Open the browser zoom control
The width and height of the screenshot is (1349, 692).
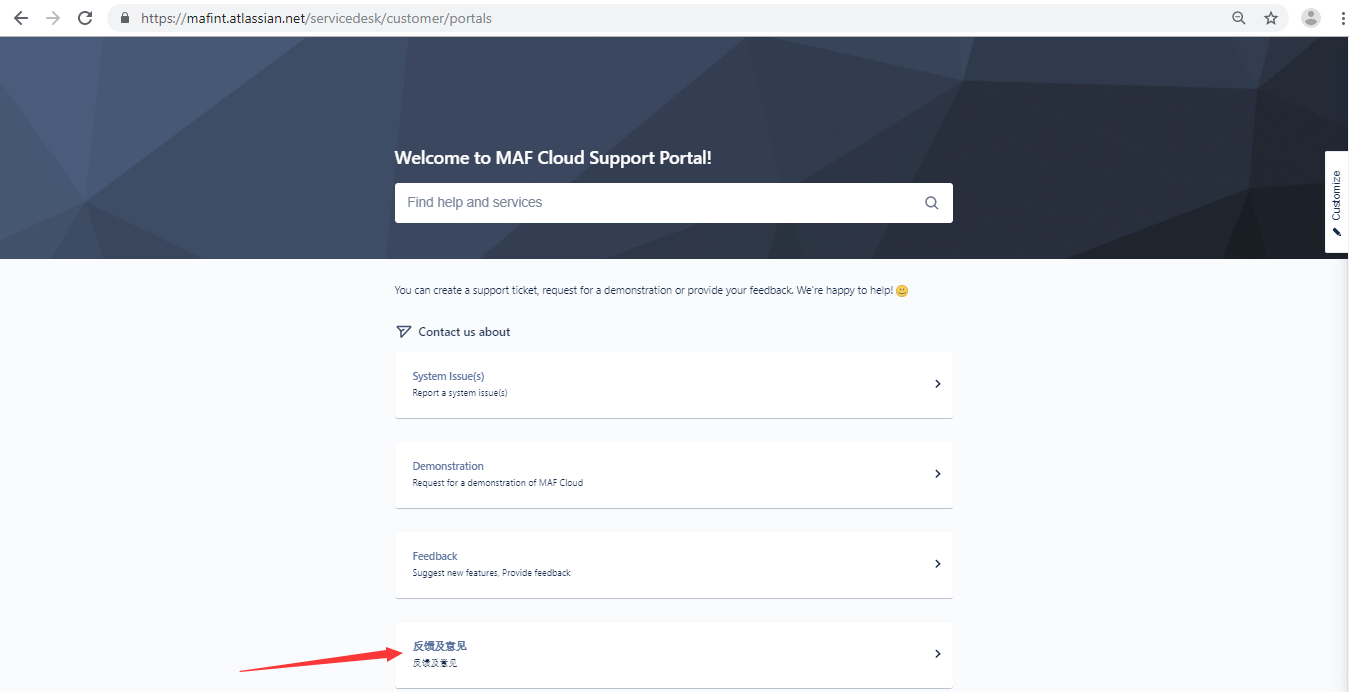1239,18
